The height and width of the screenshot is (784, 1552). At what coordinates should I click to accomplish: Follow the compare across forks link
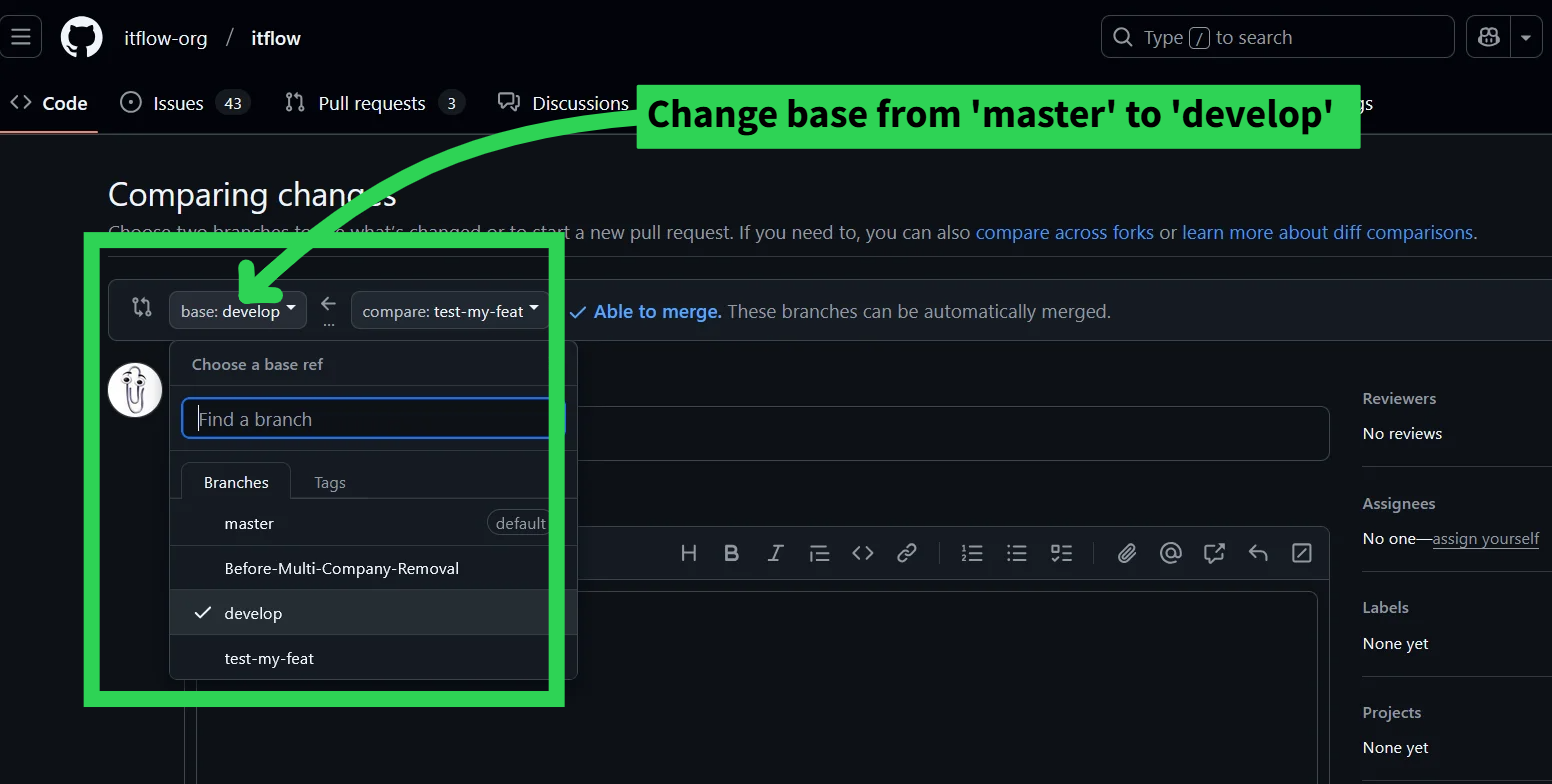tap(1065, 232)
